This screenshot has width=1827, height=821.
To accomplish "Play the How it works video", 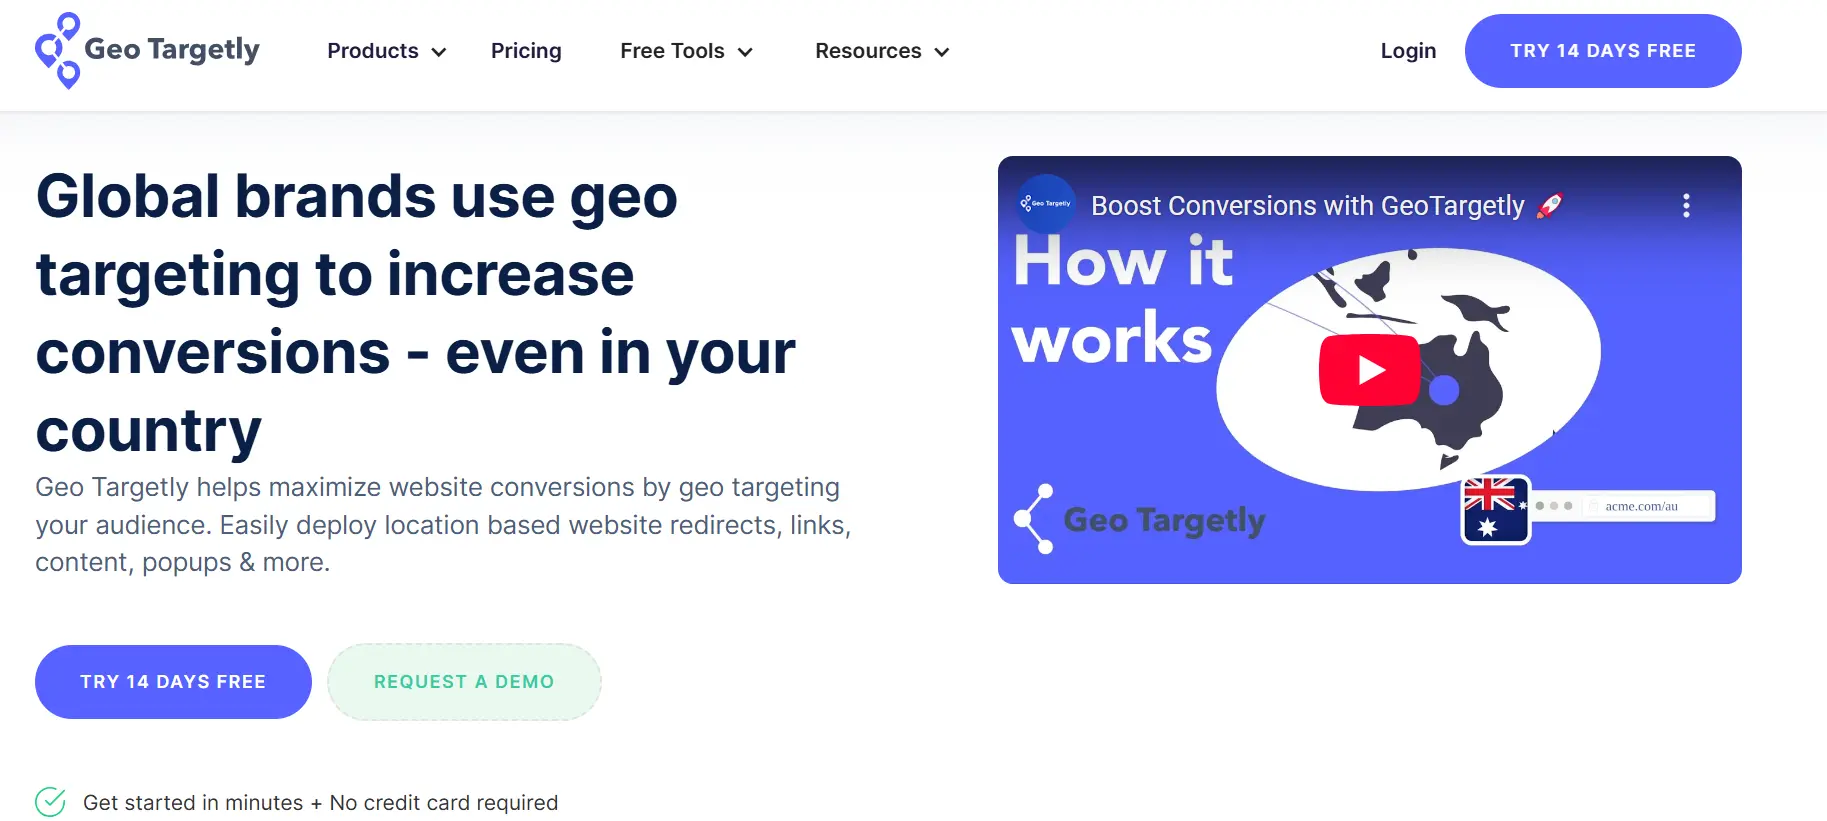I will click(x=1370, y=370).
